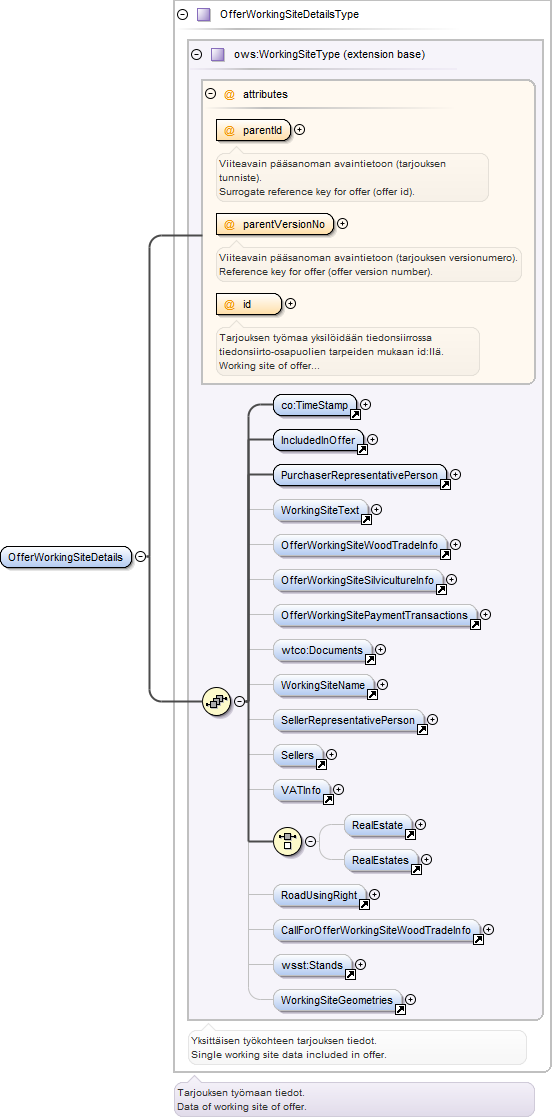The width and height of the screenshot is (553, 1120).
Task: Expand PurchaserRepresentativePerson element
Action: pos(455,474)
